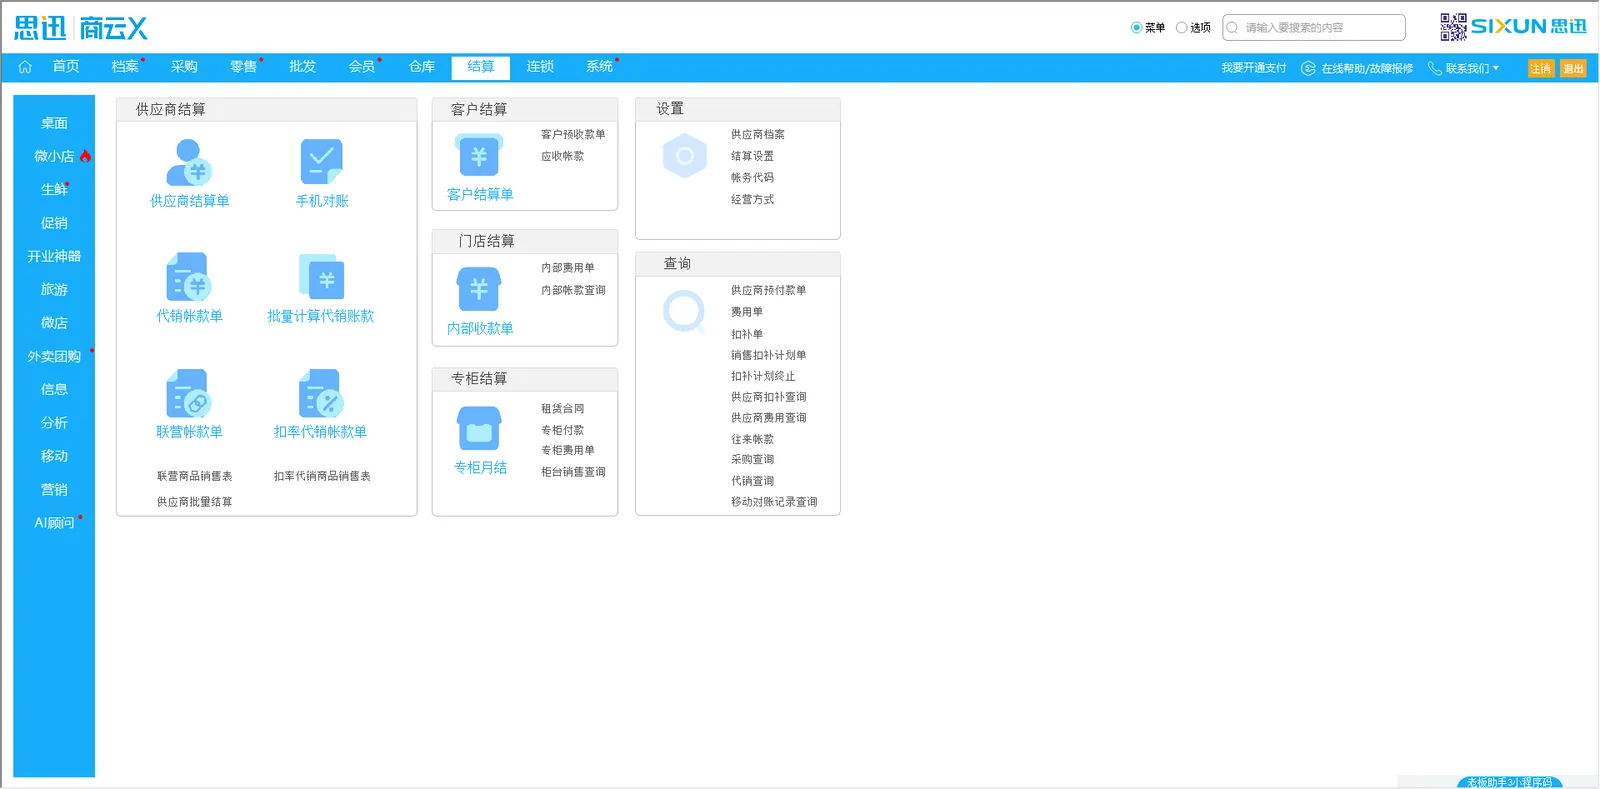Image resolution: width=1600 pixels, height=789 pixels.
Task: Open 结算设置 link
Action: pos(752,156)
